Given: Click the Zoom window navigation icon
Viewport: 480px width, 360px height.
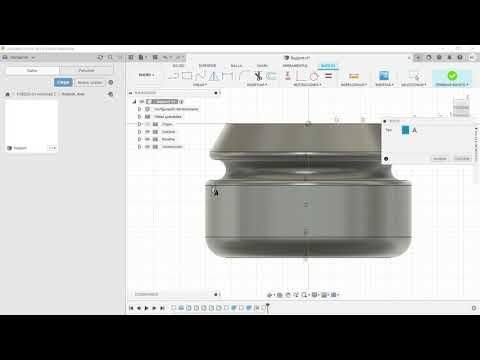Looking at the screenshot, I should click(304, 295).
